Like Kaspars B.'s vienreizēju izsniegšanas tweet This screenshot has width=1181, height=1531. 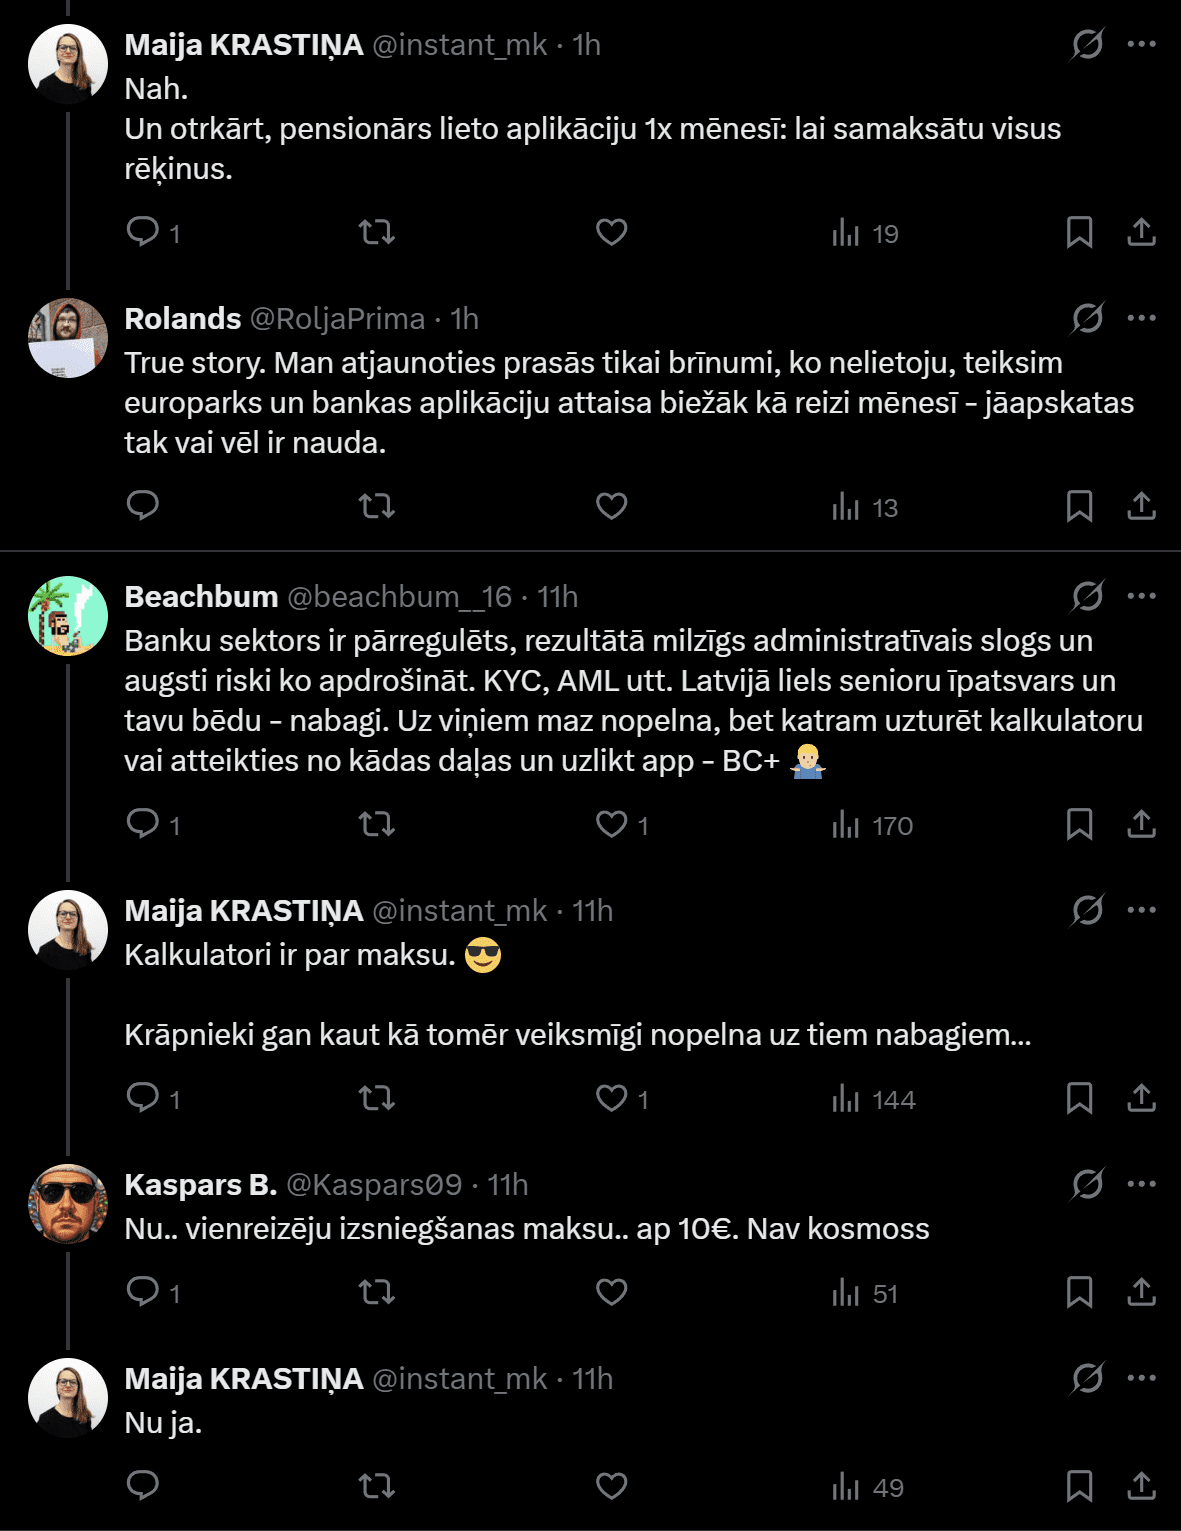pyautogui.click(x=612, y=1292)
